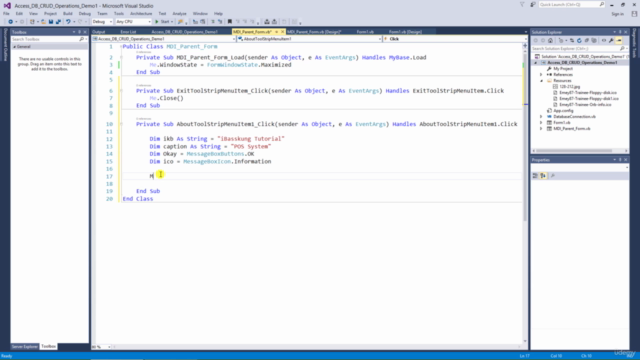Click the feedback icon near Quick Launch
The image size is (640, 360).
(x=533, y=4)
